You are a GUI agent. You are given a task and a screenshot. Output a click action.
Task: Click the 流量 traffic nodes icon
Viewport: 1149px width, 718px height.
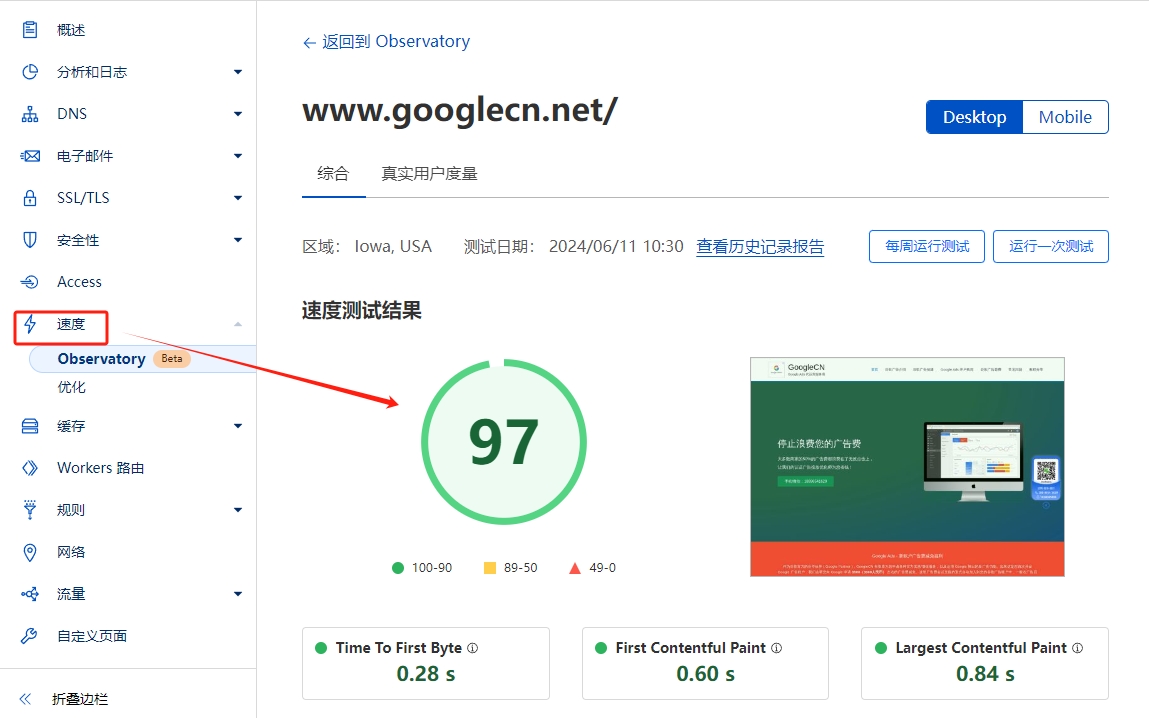click(30, 594)
